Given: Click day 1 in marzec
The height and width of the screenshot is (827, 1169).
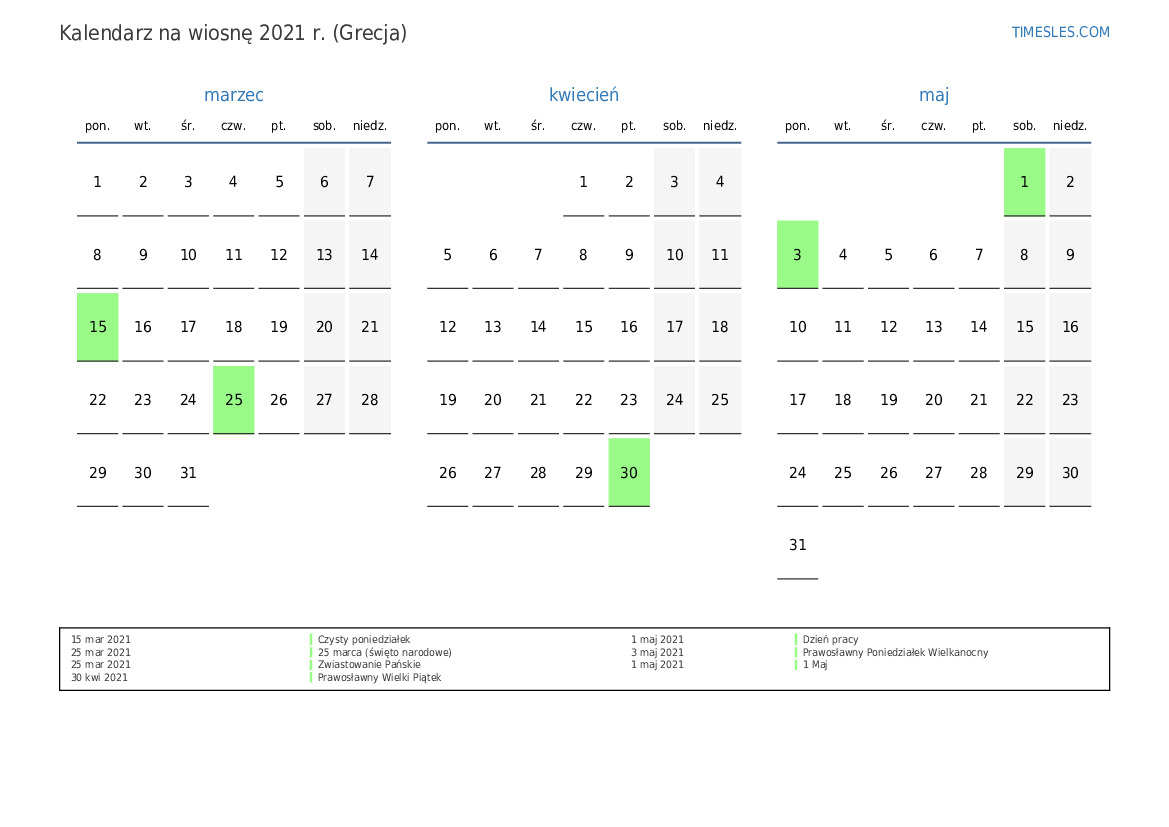Looking at the screenshot, I should 98,182.
